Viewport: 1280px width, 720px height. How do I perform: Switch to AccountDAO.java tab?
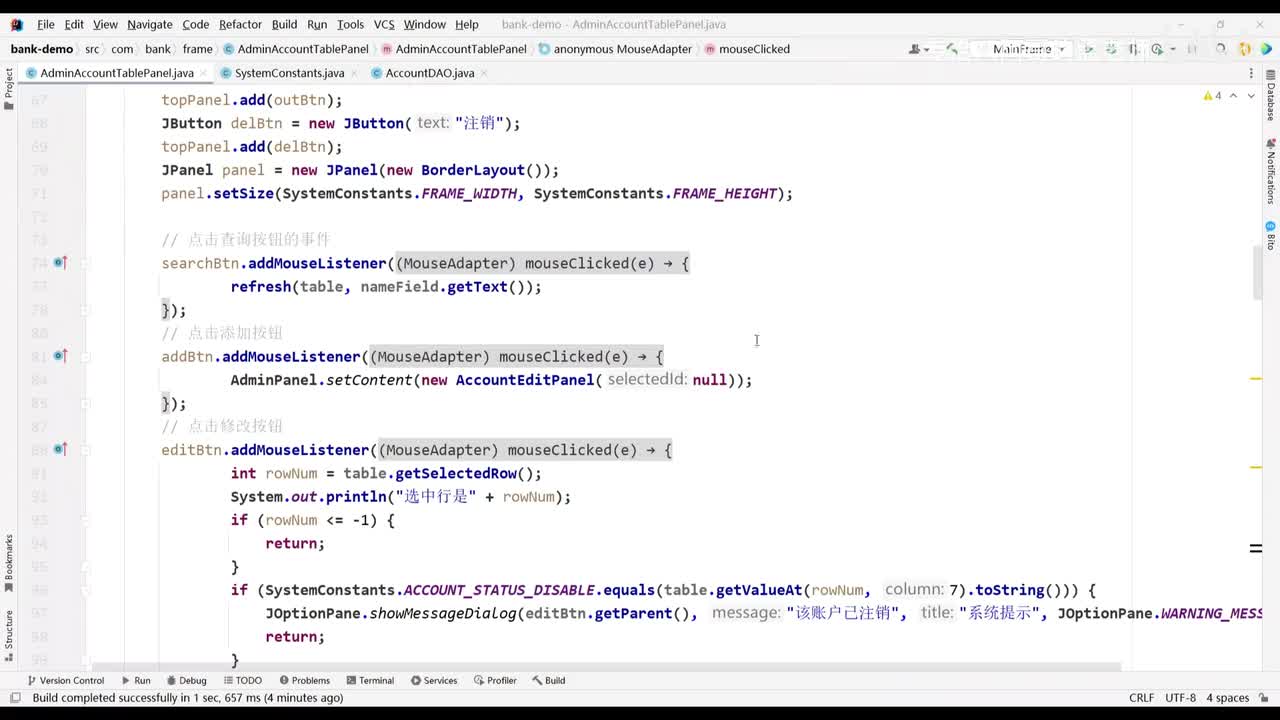(x=430, y=73)
